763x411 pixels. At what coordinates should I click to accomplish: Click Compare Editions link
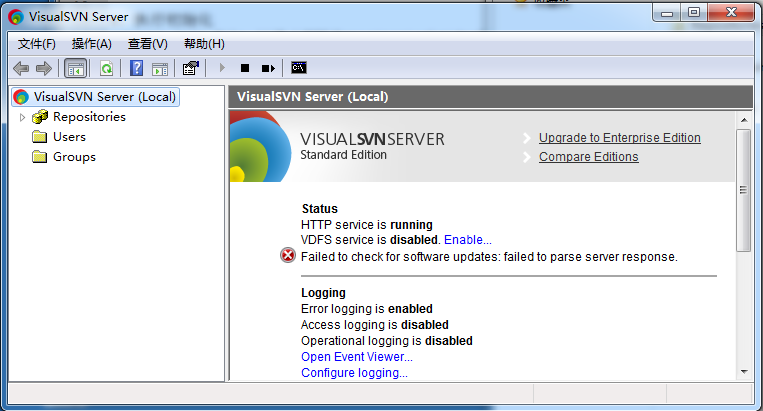click(588, 157)
